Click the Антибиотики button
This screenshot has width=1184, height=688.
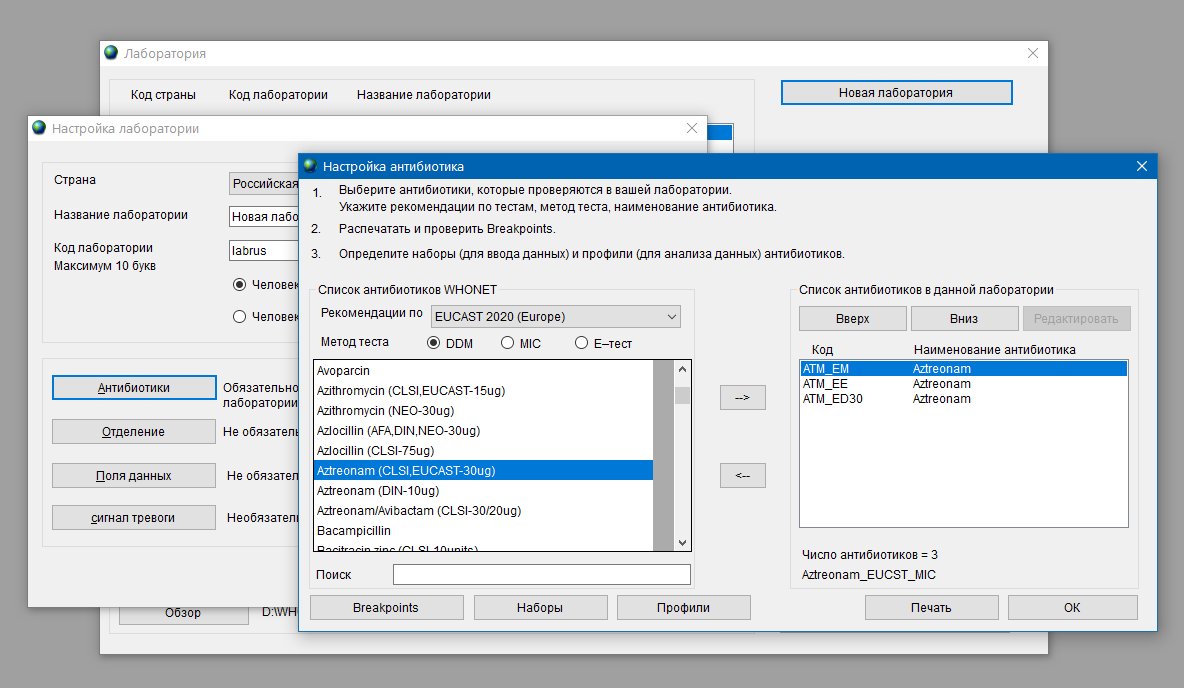tap(134, 387)
